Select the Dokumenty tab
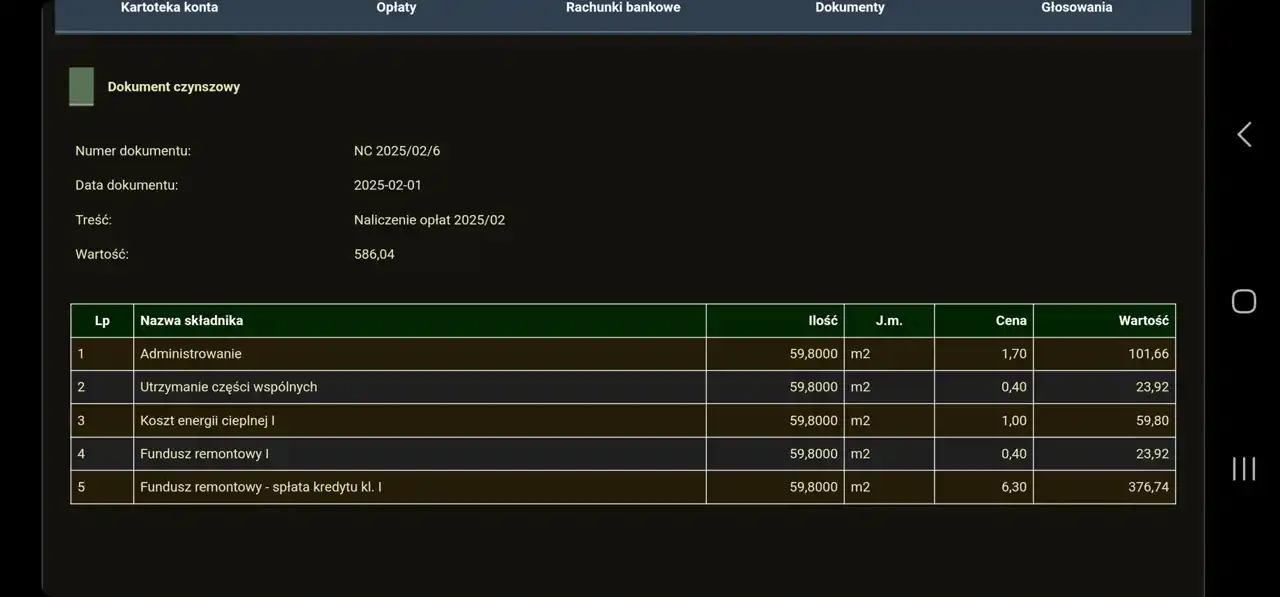 tap(850, 8)
